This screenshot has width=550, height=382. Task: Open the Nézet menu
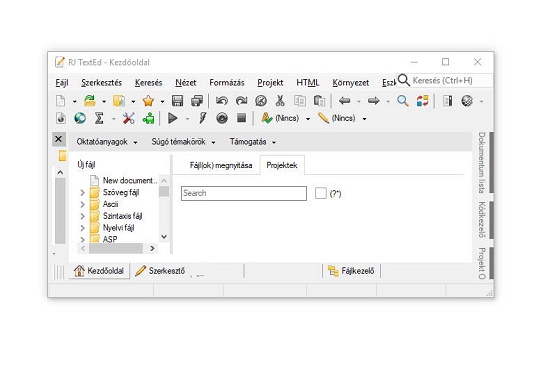[186, 83]
